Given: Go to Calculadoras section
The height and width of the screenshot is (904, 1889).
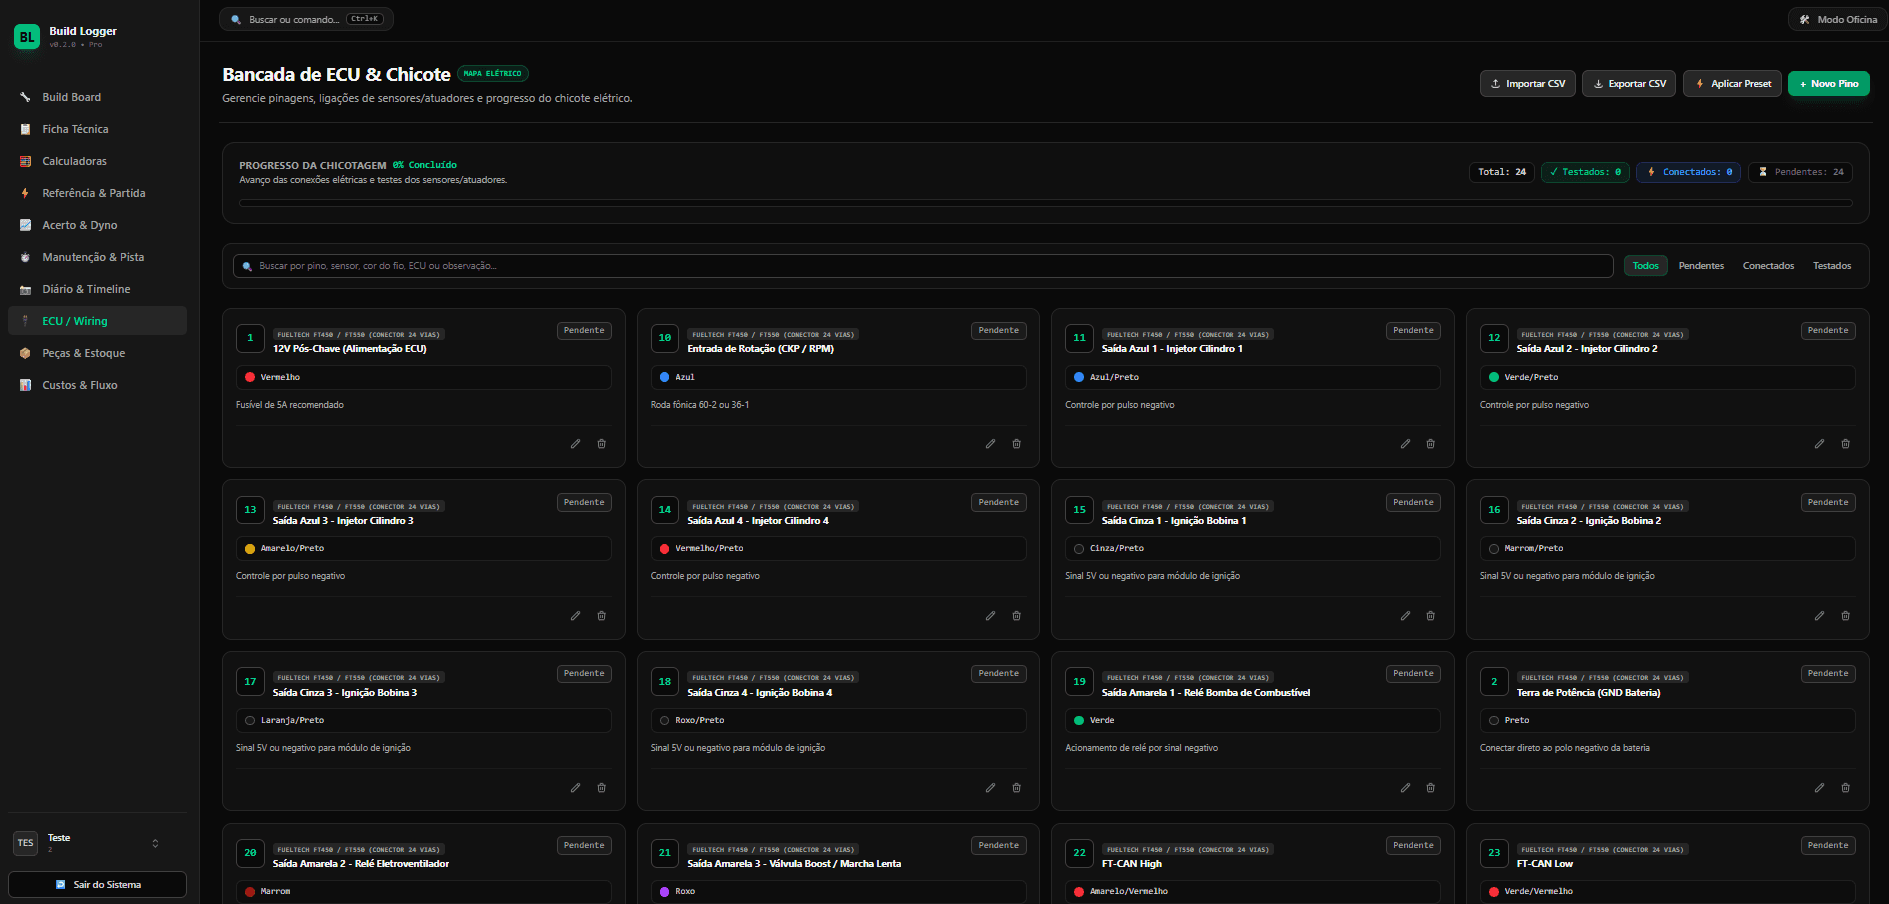Looking at the screenshot, I should [97, 161].
